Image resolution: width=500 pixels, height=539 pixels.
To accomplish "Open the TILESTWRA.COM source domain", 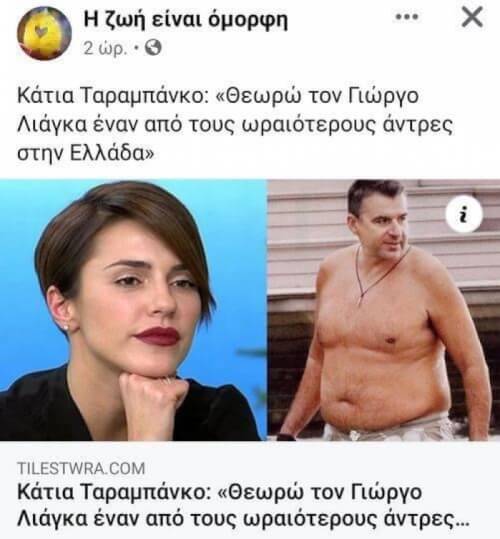I will coord(81,469).
